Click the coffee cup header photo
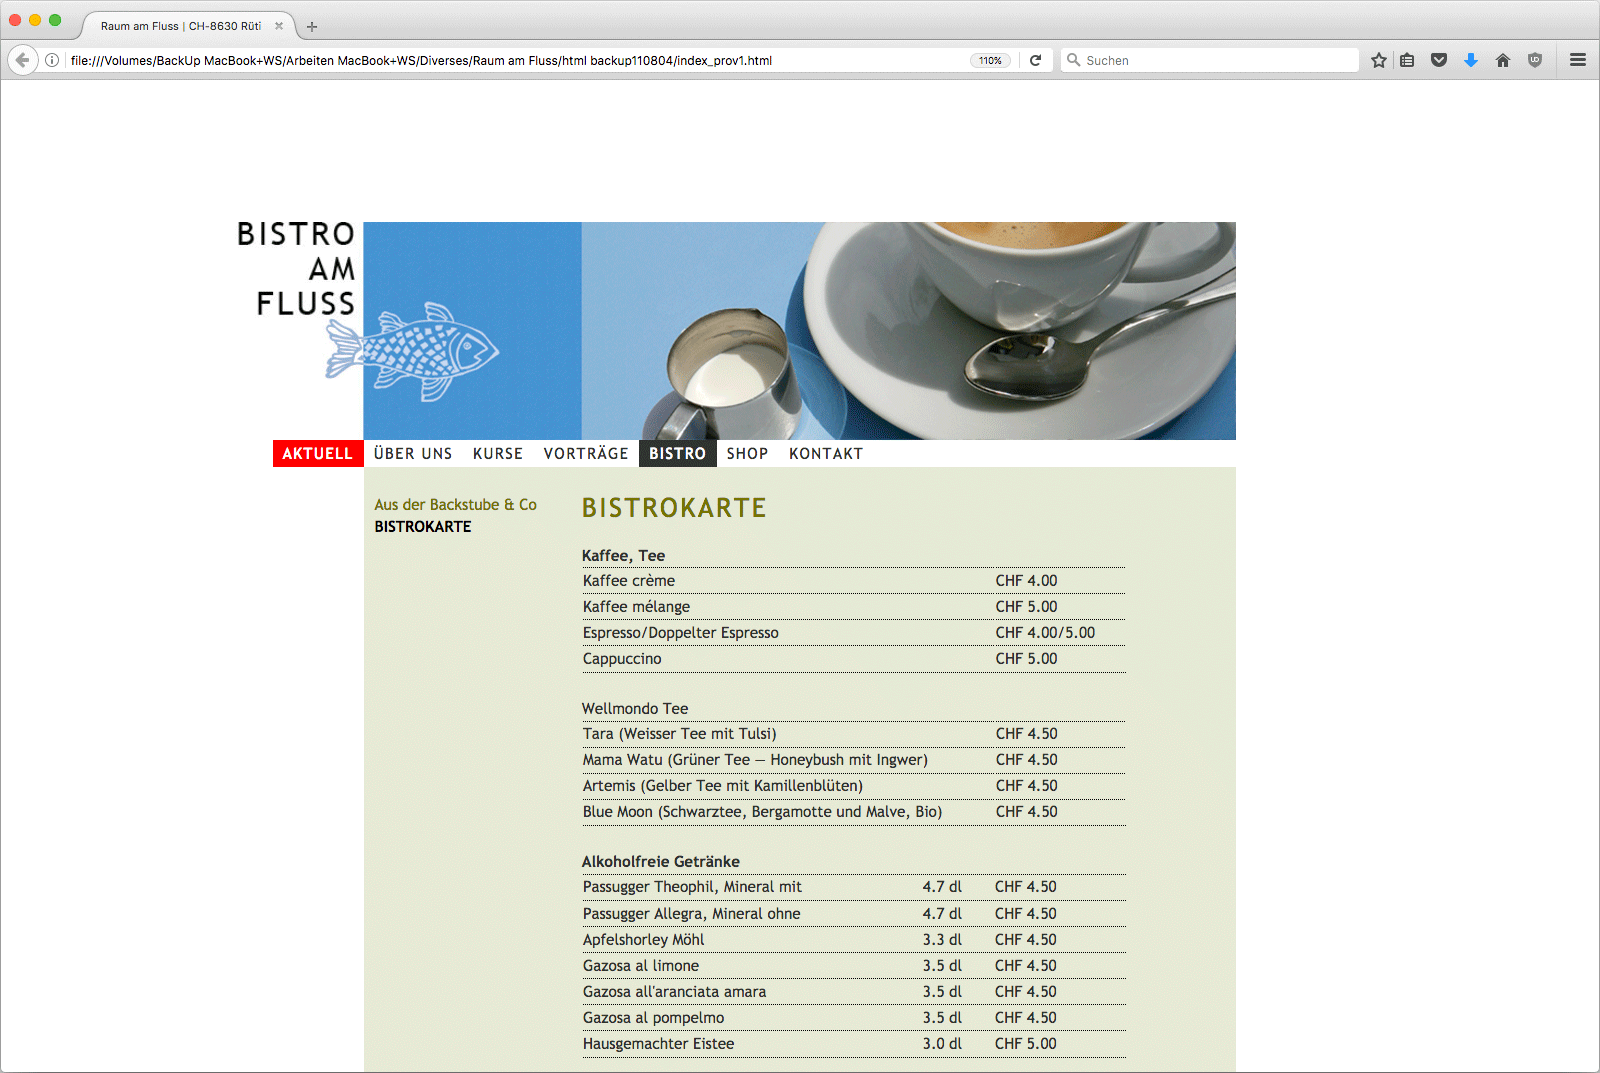Image resolution: width=1600 pixels, height=1073 pixels. 908,331
